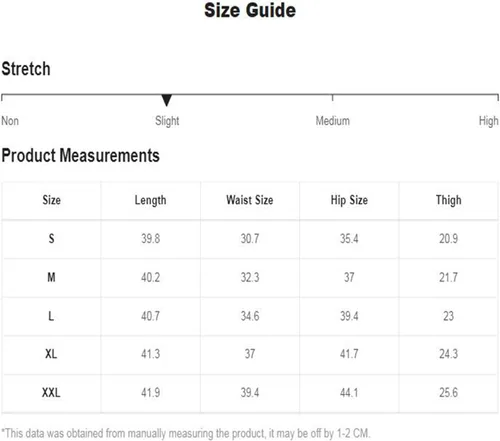Viewport: 500px width, 441px height.
Task: Select the High stretch label
Action: (489, 121)
